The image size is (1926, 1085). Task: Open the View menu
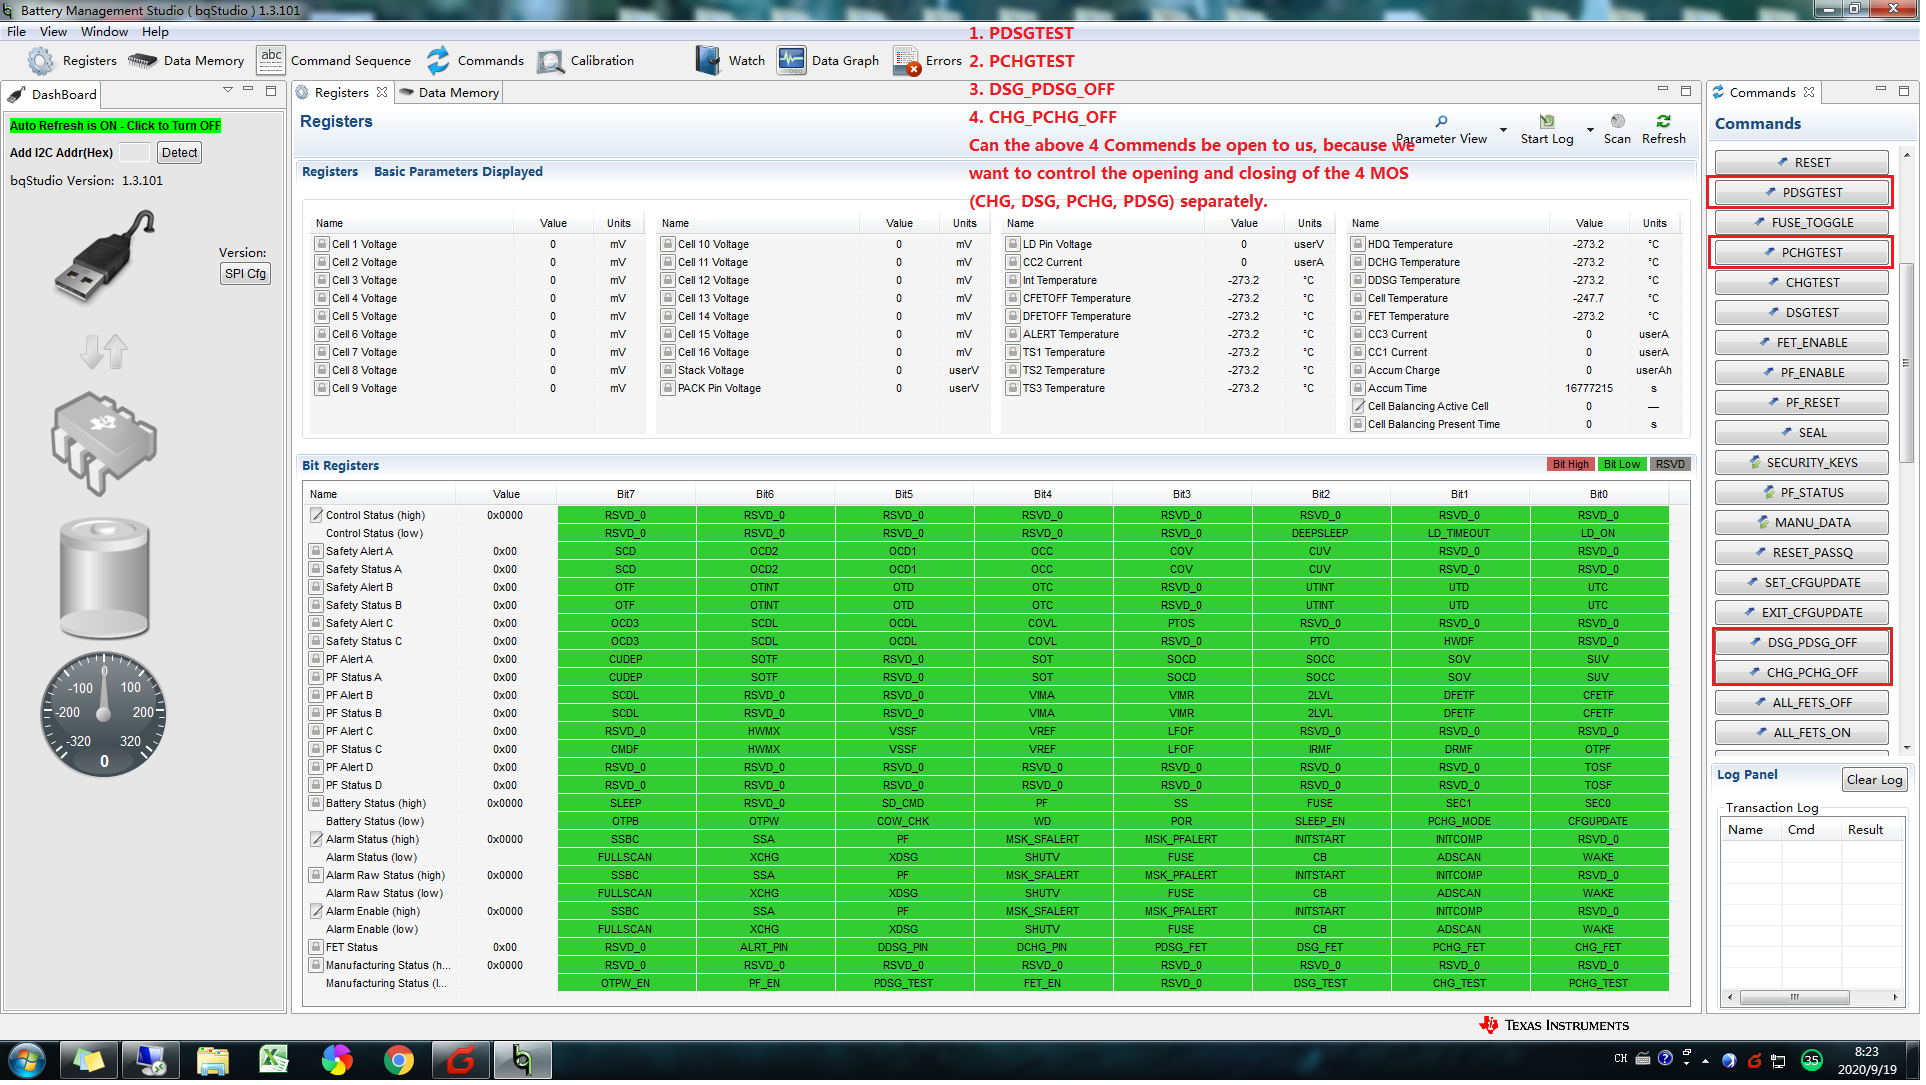click(x=53, y=32)
